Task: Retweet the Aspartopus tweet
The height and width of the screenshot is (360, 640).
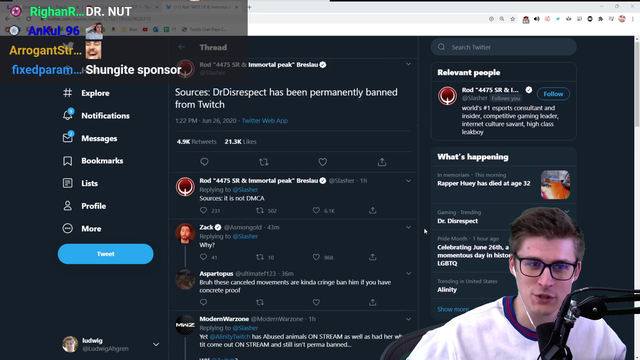Action: pos(260,302)
